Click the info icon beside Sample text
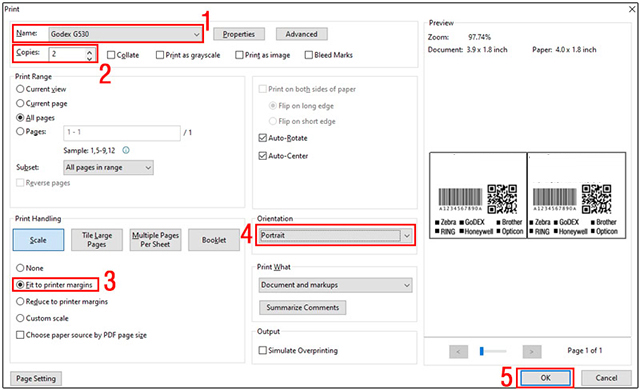The width and height of the screenshot is (640, 390). (126, 150)
